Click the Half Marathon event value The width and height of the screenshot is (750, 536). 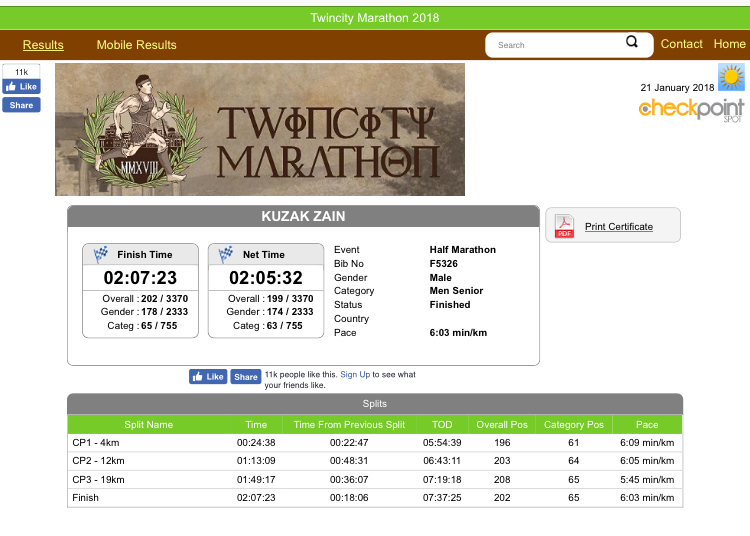click(x=463, y=250)
